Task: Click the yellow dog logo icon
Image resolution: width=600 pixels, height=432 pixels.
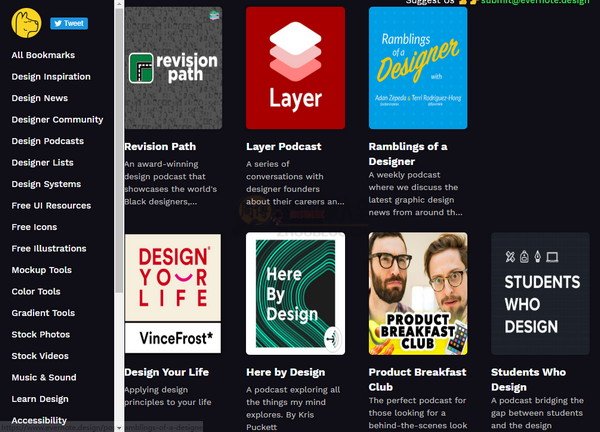Action: click(x=26, y=23)
